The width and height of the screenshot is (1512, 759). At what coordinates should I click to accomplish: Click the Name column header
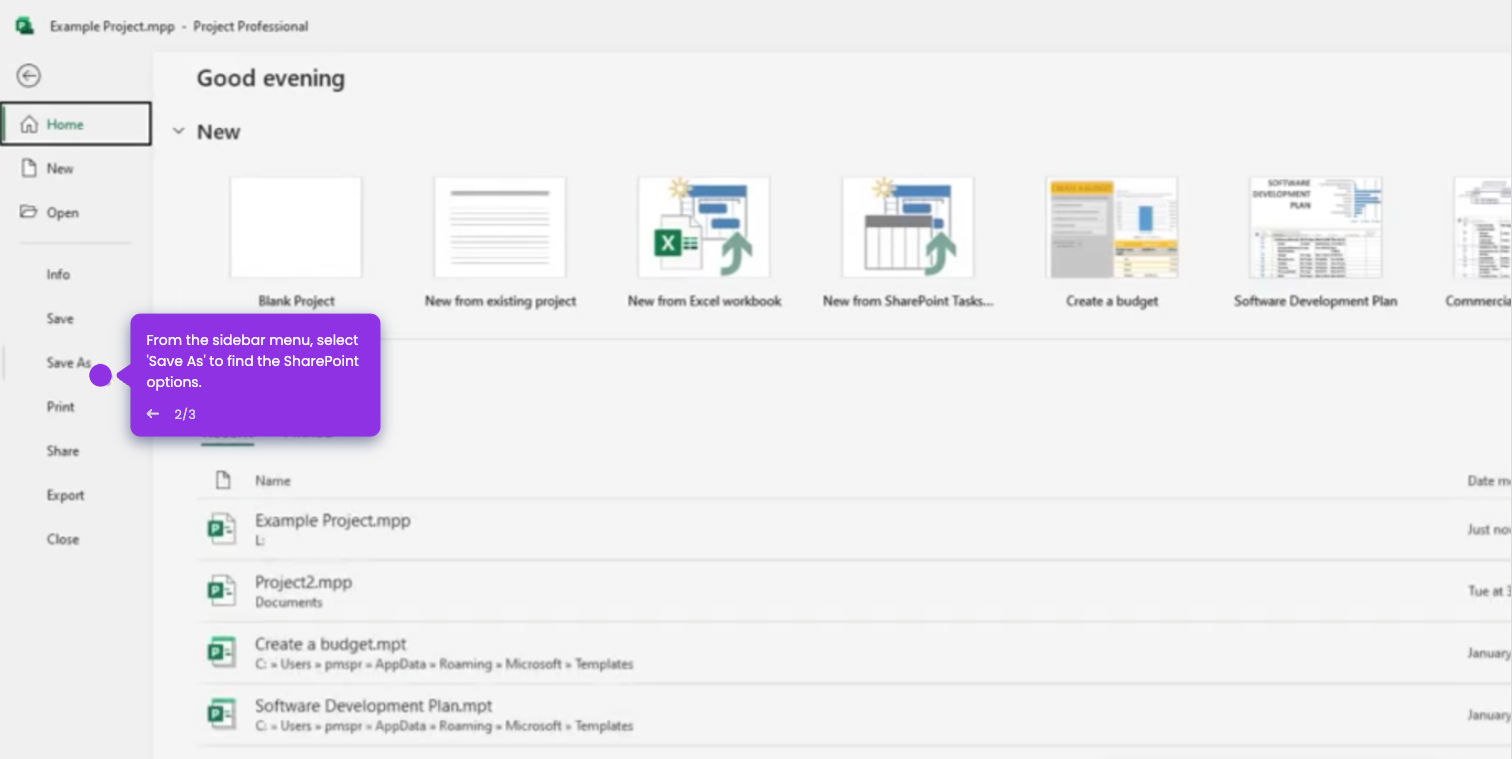click(272, 480)
